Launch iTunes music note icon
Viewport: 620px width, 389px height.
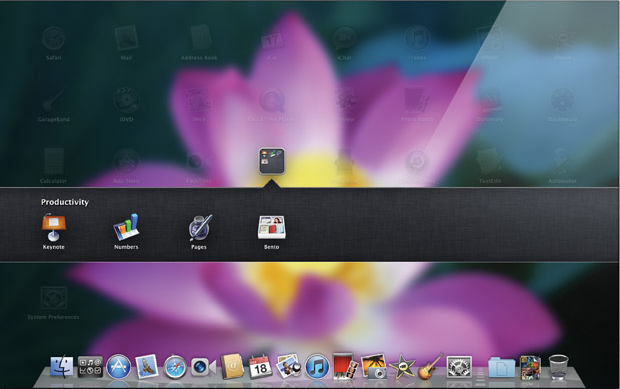pyautogui.click(x=317, y=367)
